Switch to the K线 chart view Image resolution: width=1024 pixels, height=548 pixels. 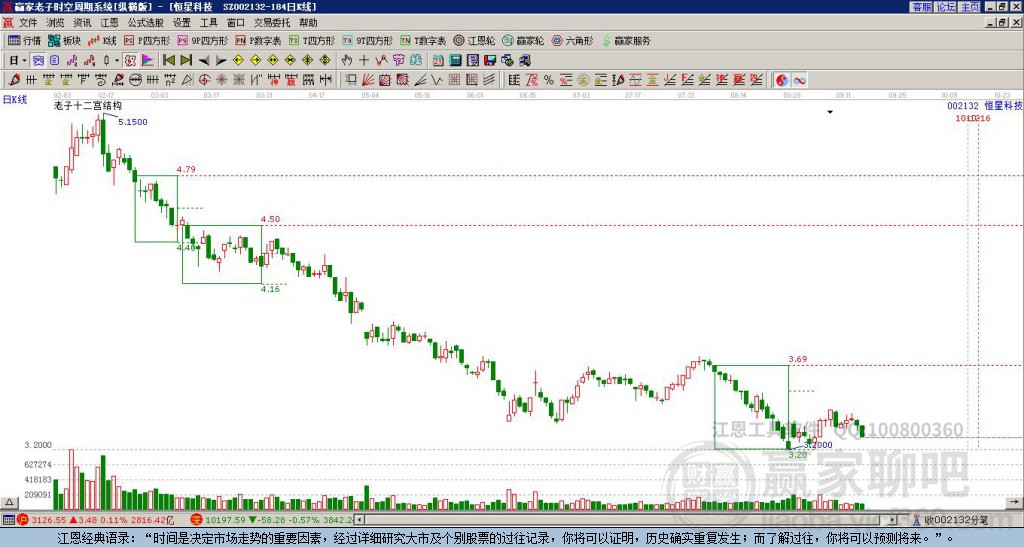[103, 40]
